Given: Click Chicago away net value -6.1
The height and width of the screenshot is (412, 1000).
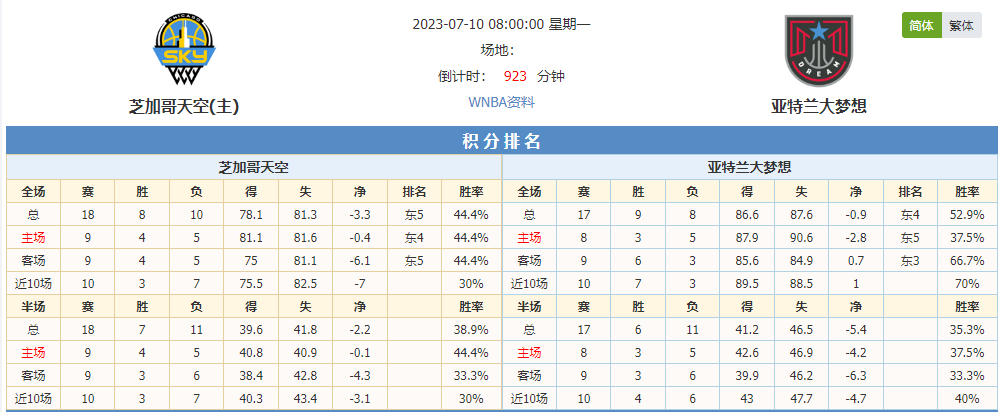Looking at the screenshot, I should [360, 260].
